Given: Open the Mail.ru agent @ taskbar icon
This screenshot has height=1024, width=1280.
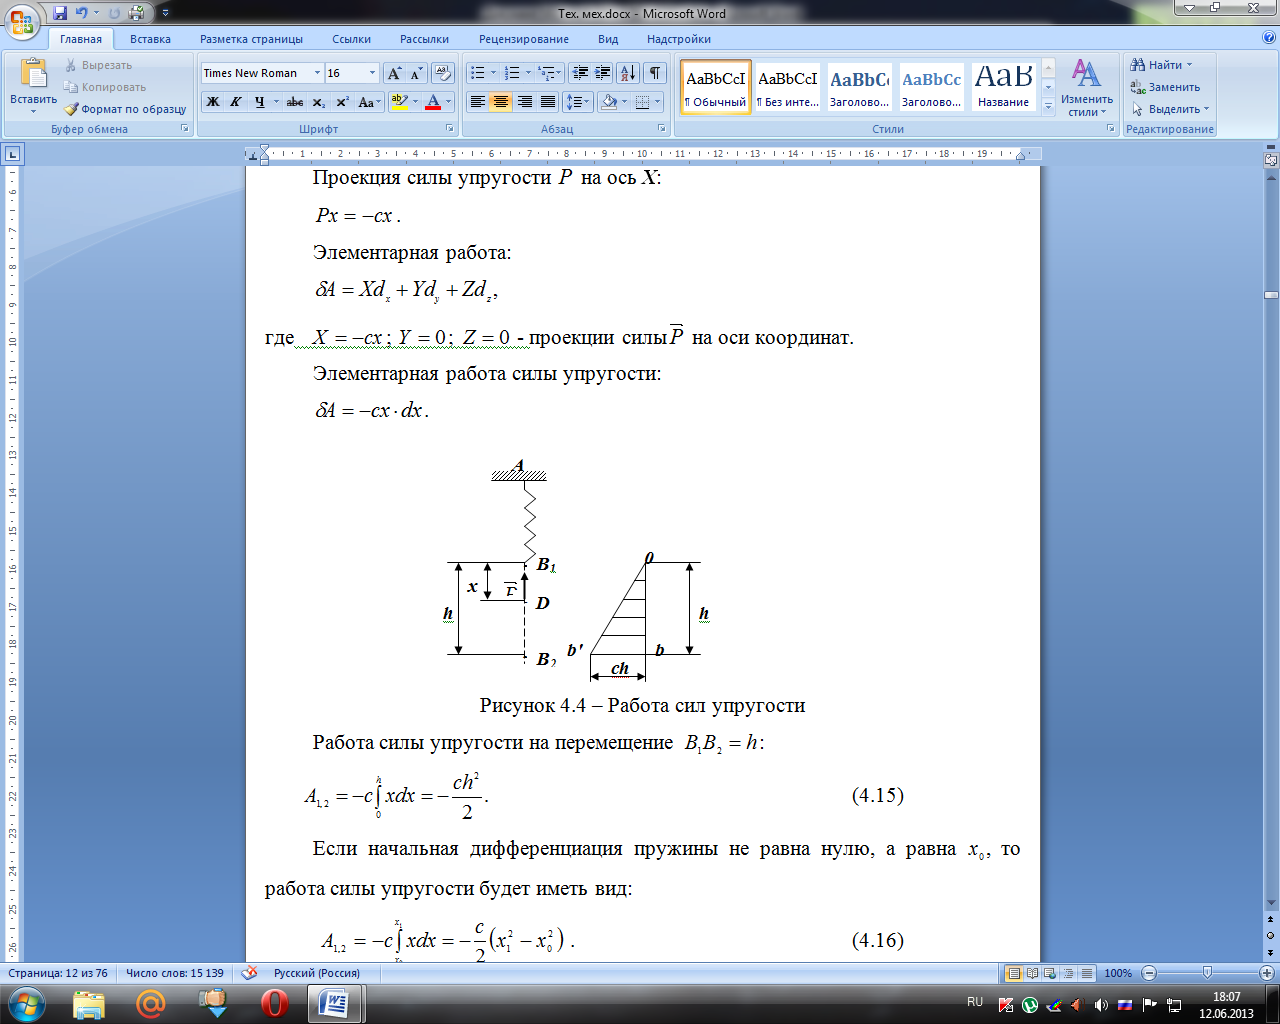Looking at the screenshot, I should [151, 1003].
